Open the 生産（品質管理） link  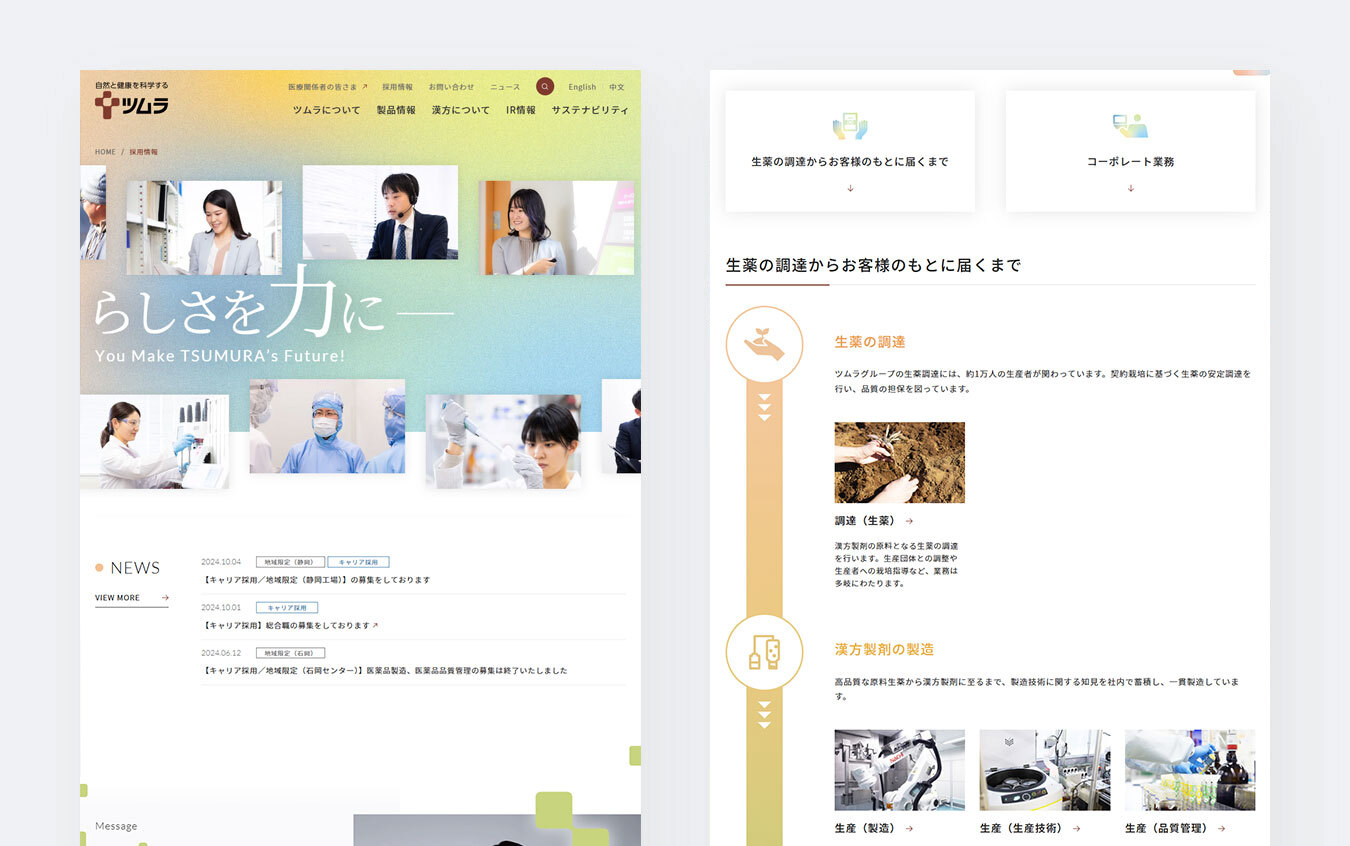click(x=1175, y=828)
